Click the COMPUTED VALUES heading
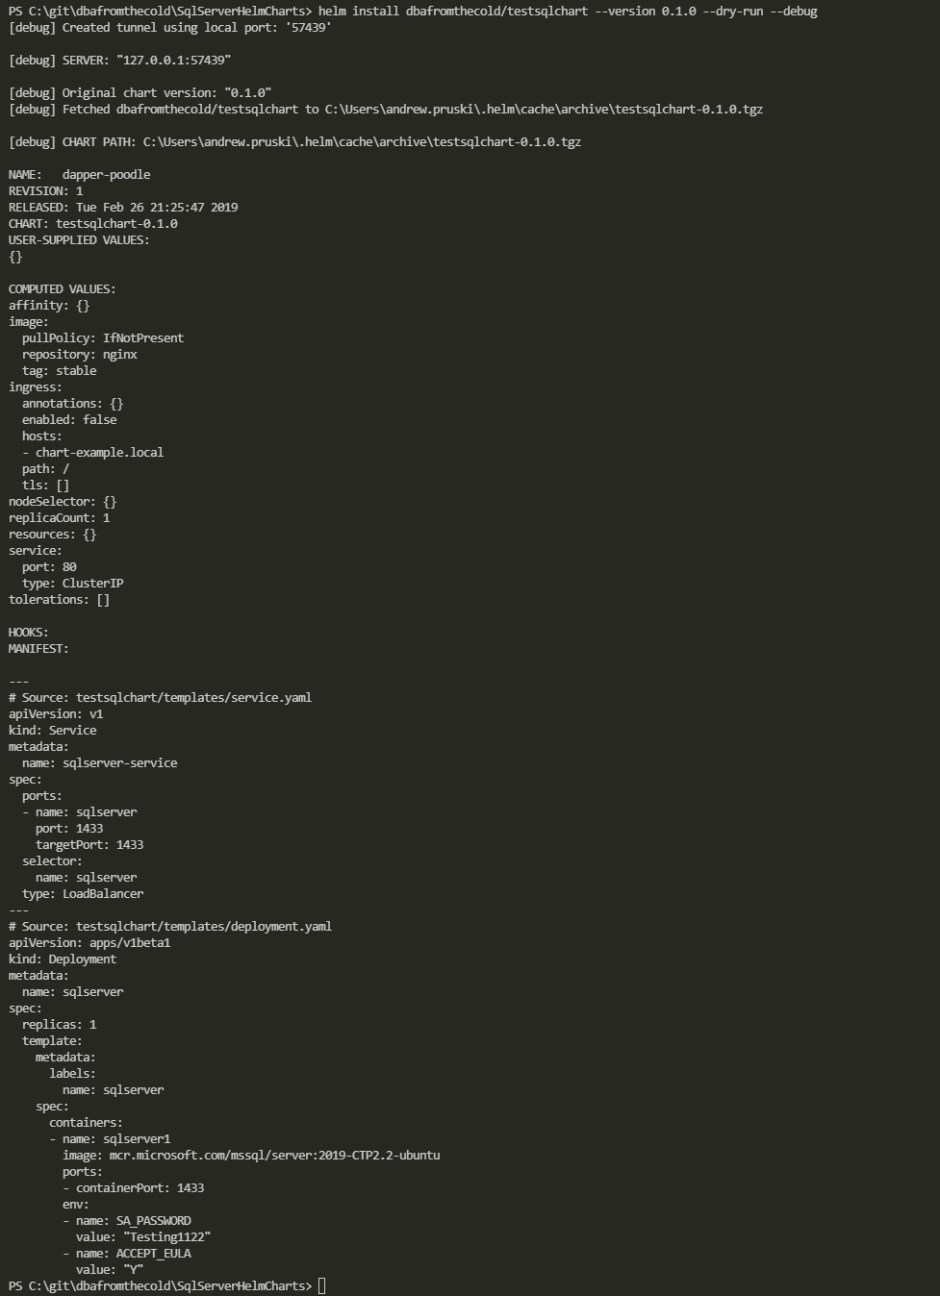This screenshot has height=1296, width=940. pyautogui.click(x=62, y=289)
